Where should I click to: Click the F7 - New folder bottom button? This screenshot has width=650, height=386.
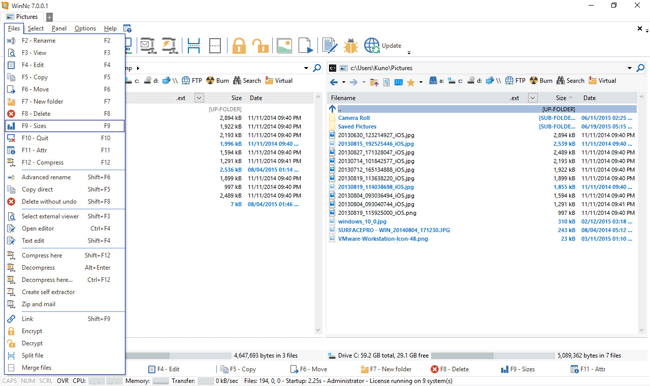(x=386, y=369)
